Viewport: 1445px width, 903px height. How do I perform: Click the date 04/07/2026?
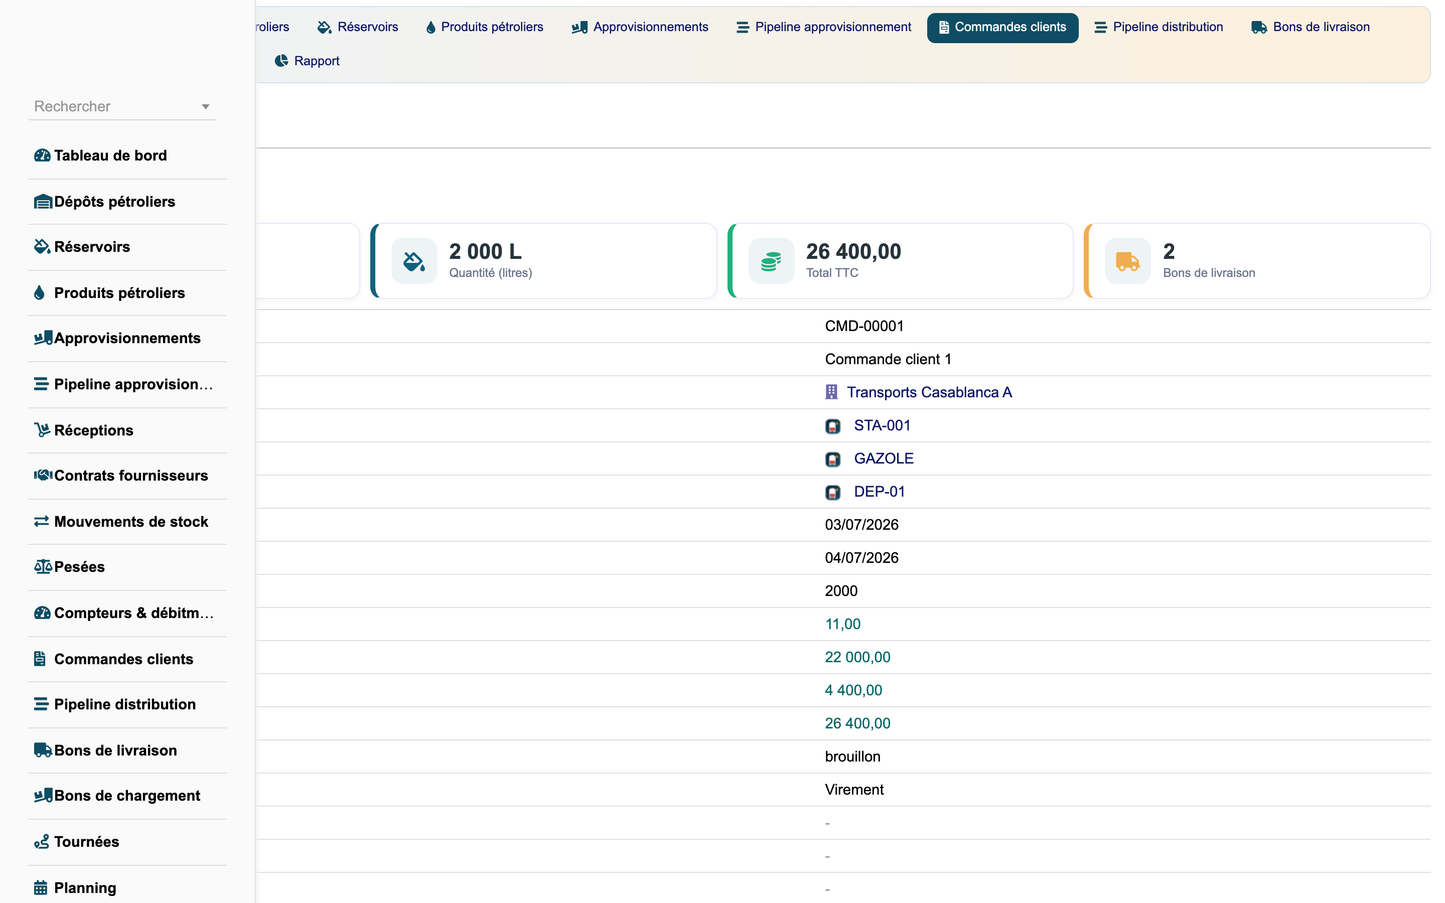click(x=862, y=558)
